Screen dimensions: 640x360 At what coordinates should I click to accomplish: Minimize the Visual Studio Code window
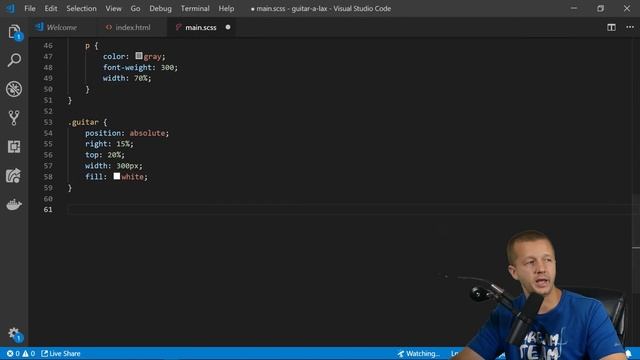tap(573, 8)
